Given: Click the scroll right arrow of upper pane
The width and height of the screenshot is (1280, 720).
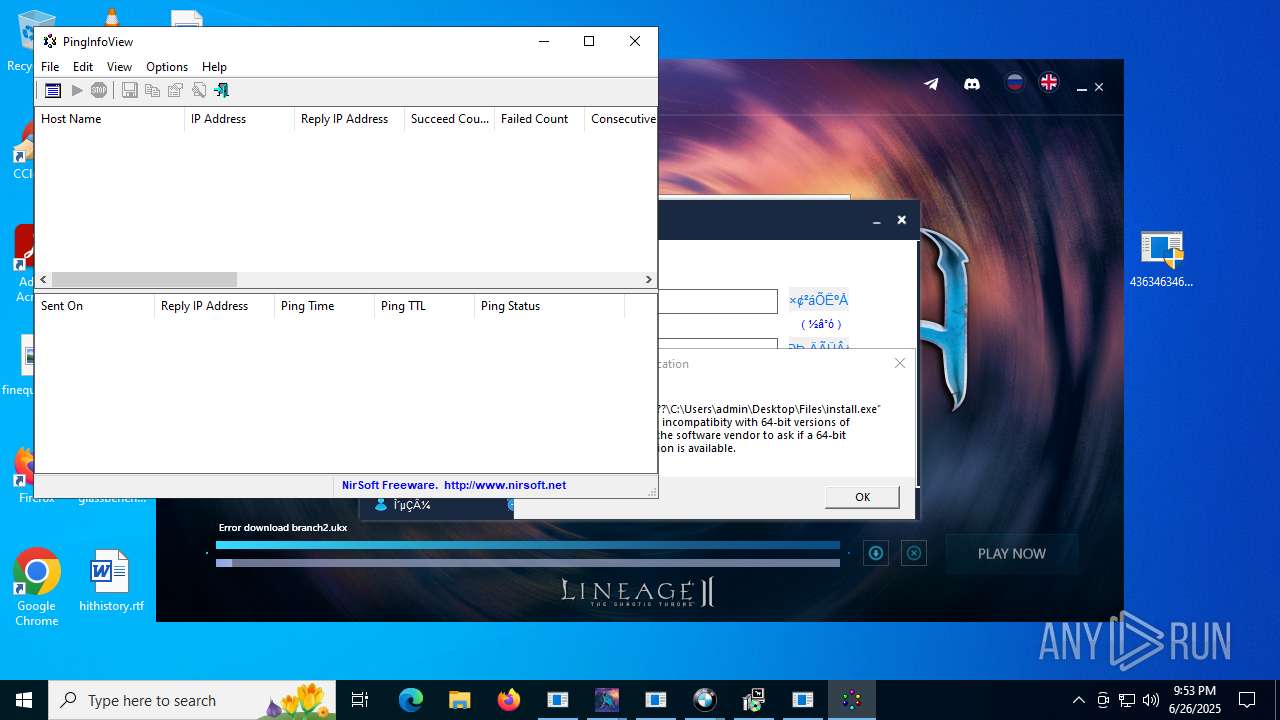Looking at the screenshot, I should (x=648, y=280).
